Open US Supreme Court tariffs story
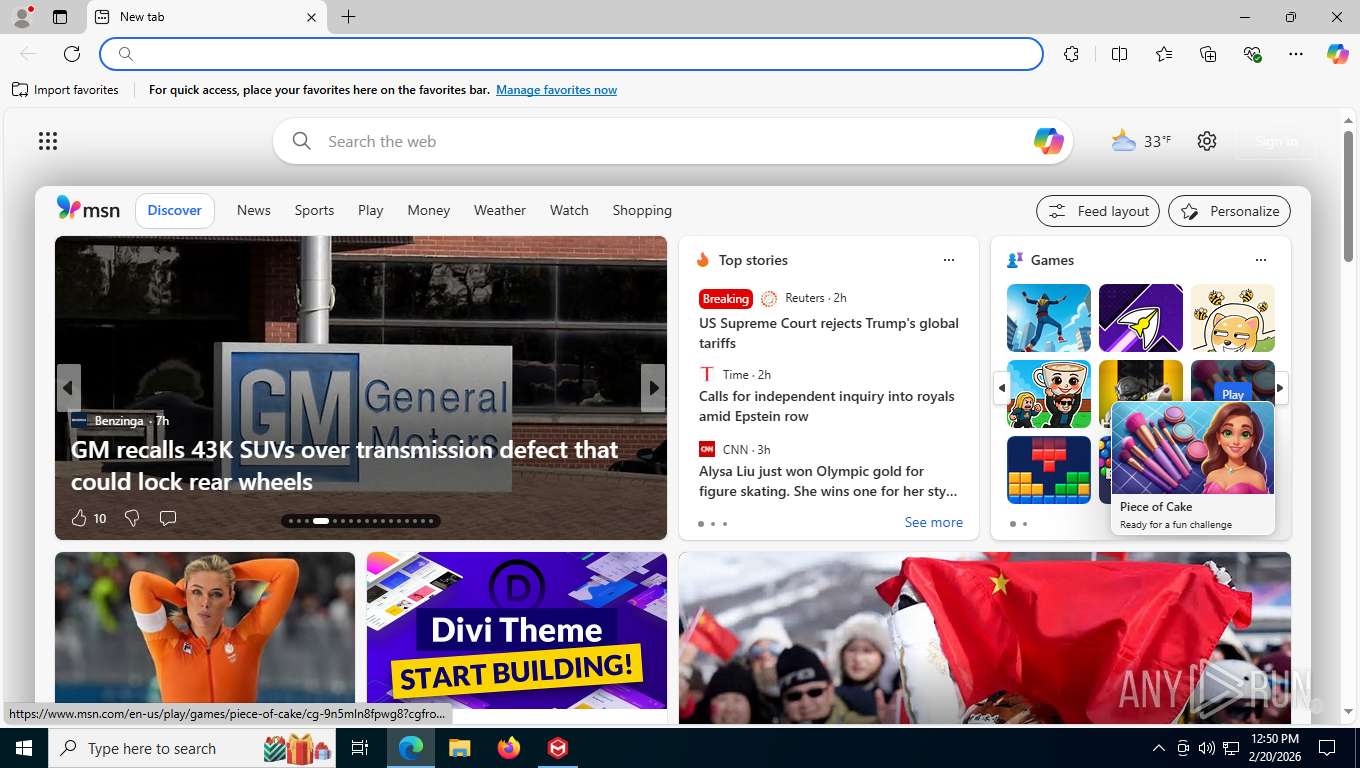Viewport: 1360px width, 768px height. pos(829,333)
